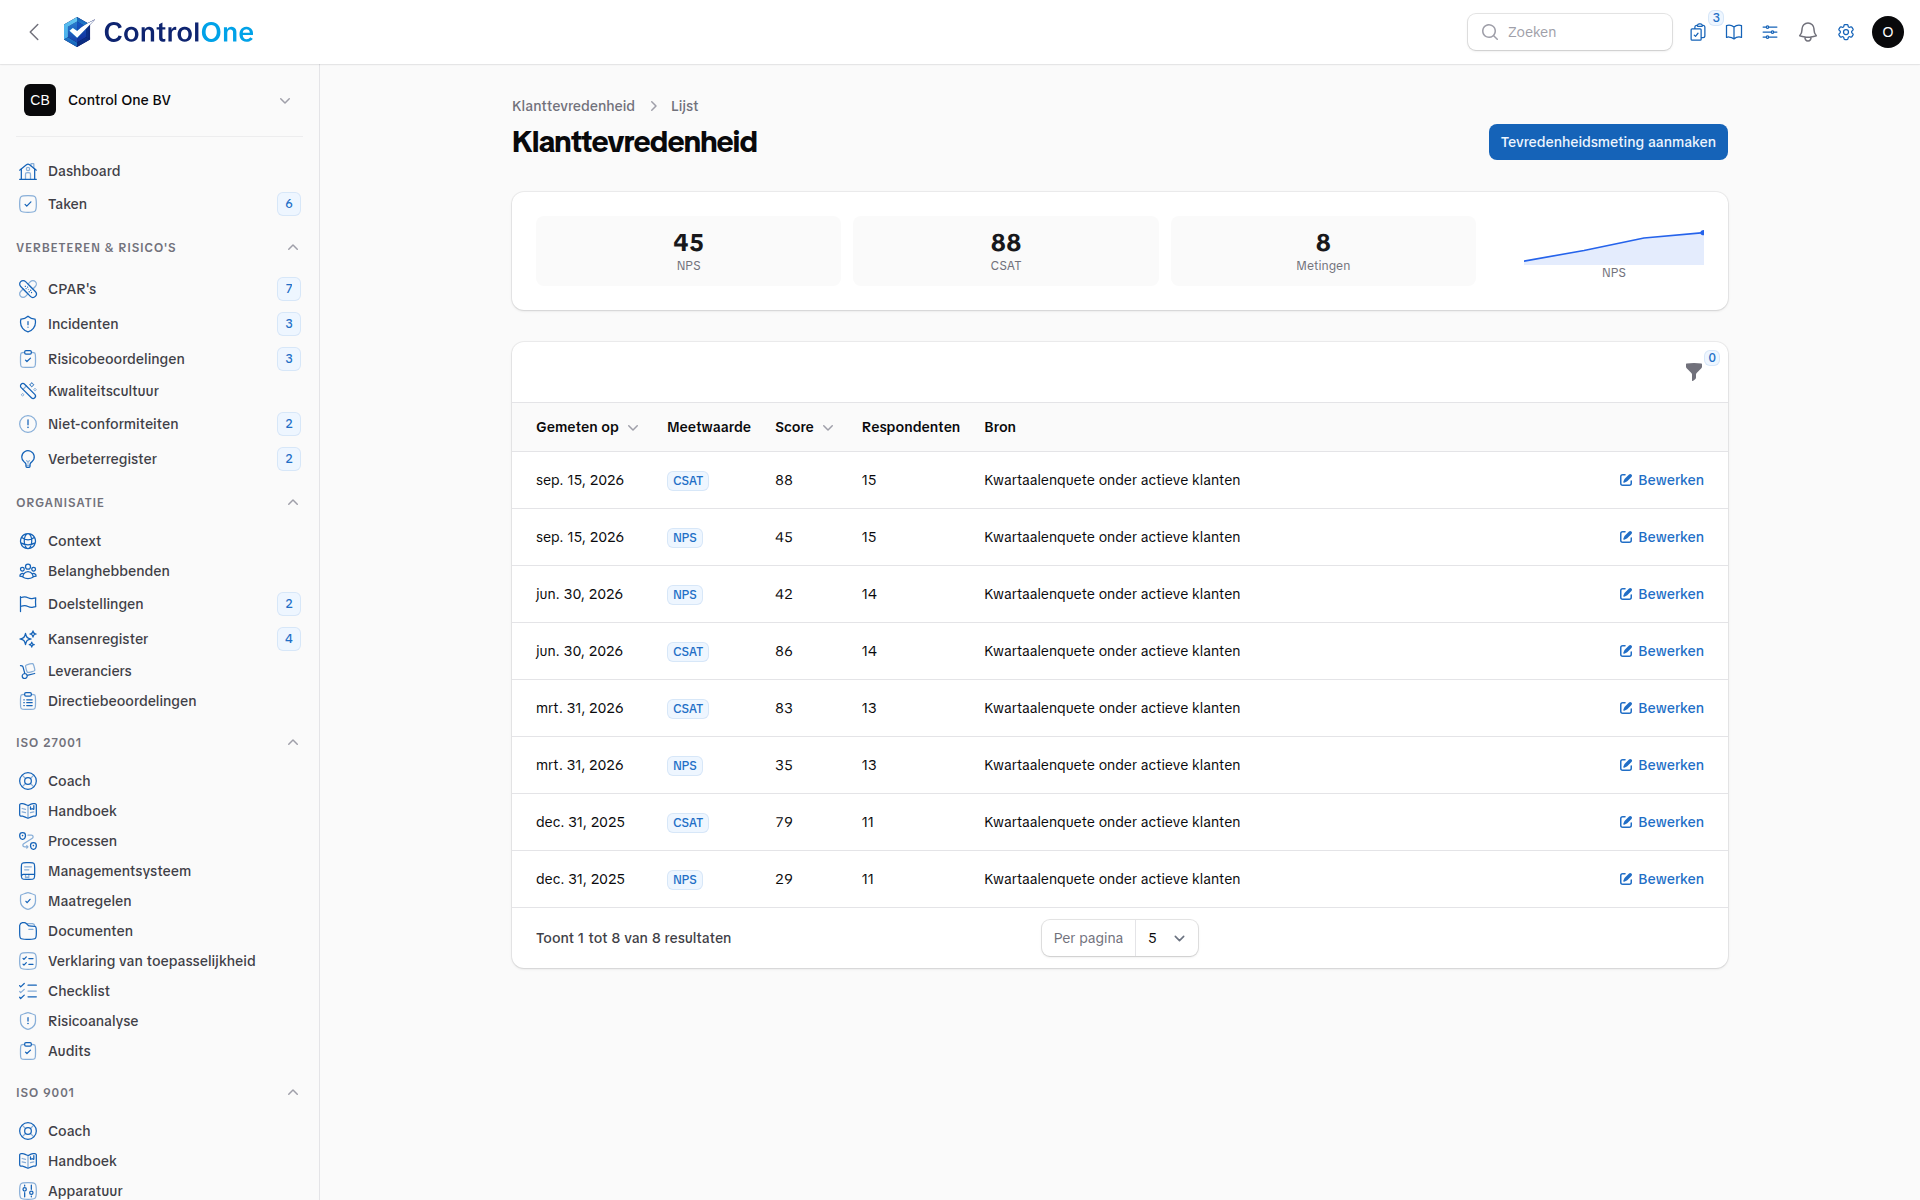Click Bewerken for sep. 15 CSAT row
The height and width of the screenshot is (1200, 1920).
[1661, 480]
